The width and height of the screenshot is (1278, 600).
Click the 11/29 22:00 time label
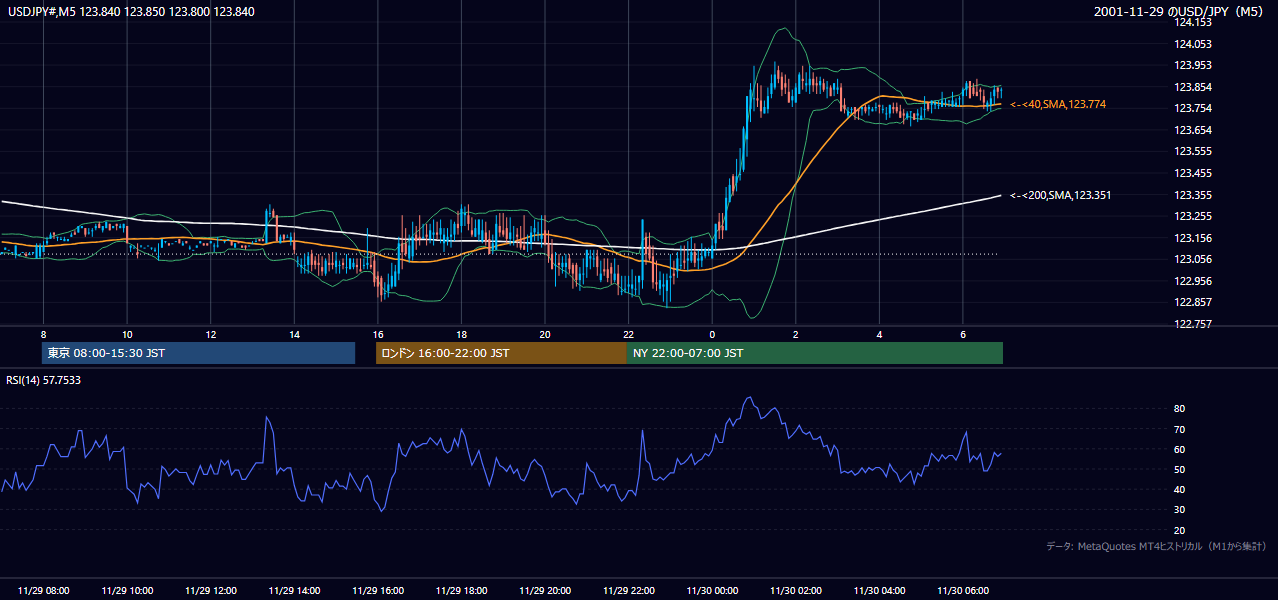coord(629,591)
